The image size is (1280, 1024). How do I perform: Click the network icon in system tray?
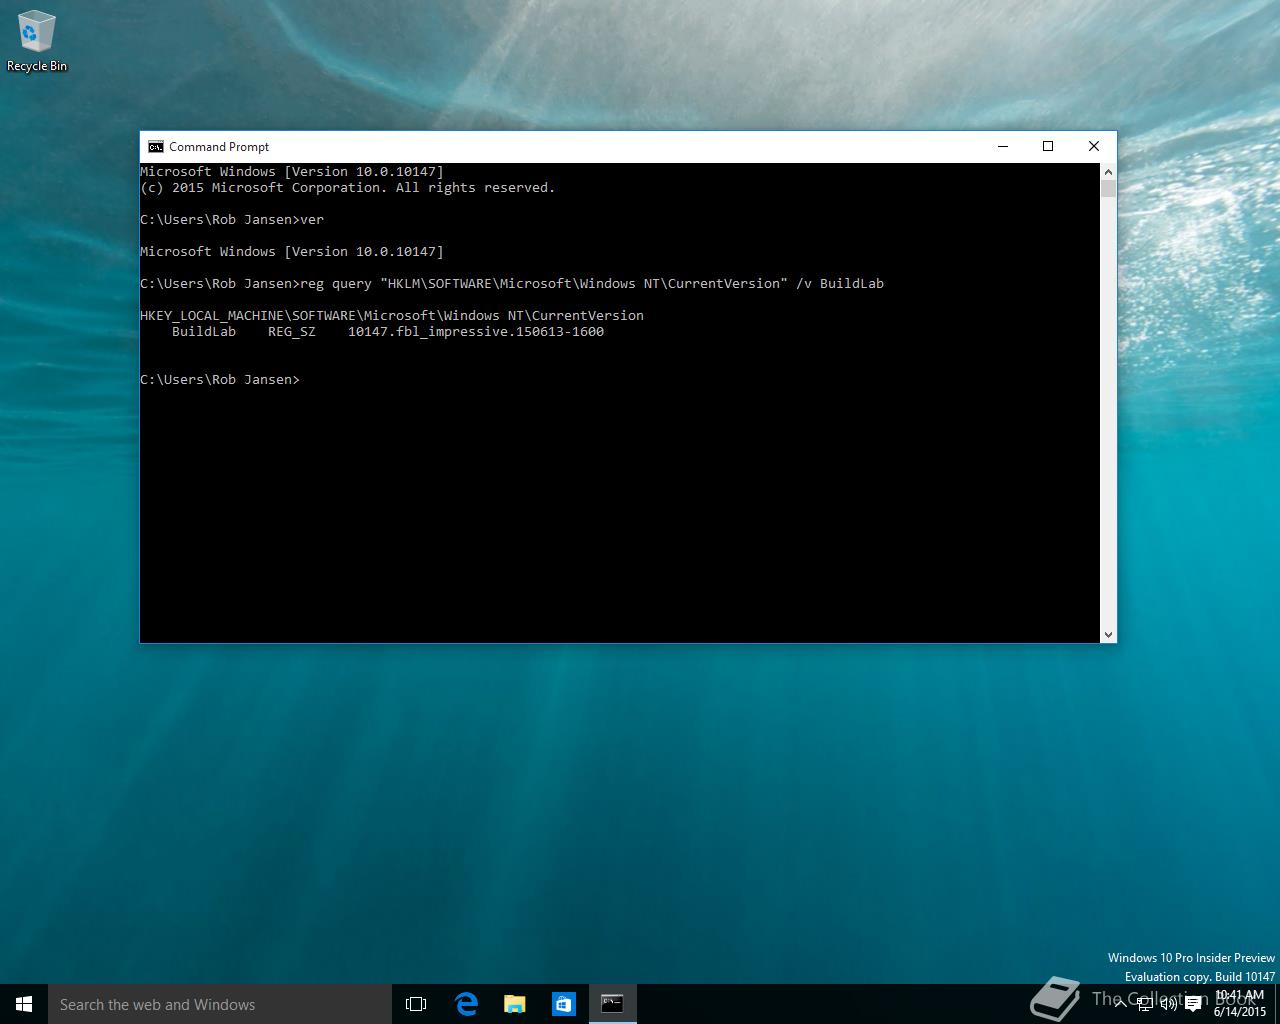coord(1145,1004)
